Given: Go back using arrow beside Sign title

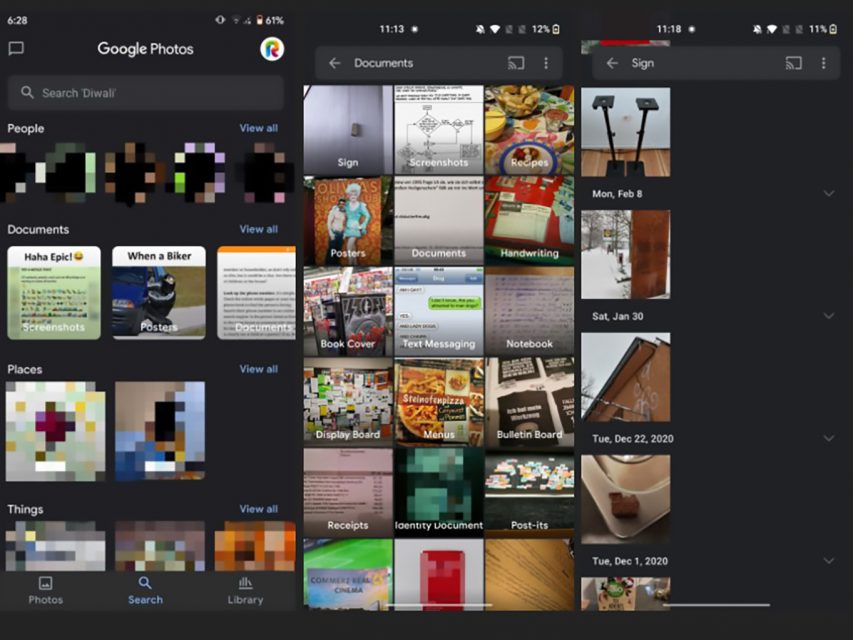Looking at the screenshot, I should point(612,63).
